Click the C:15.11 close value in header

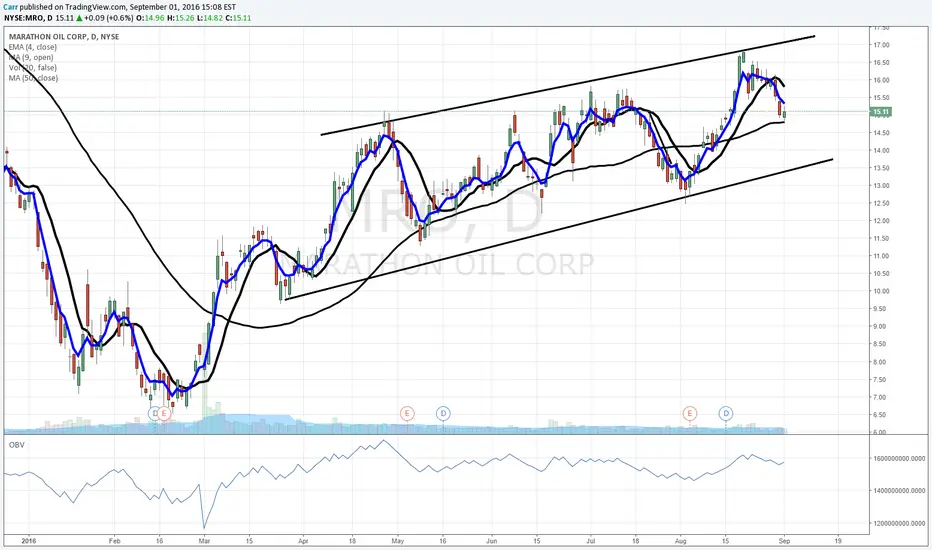(237, 18)
